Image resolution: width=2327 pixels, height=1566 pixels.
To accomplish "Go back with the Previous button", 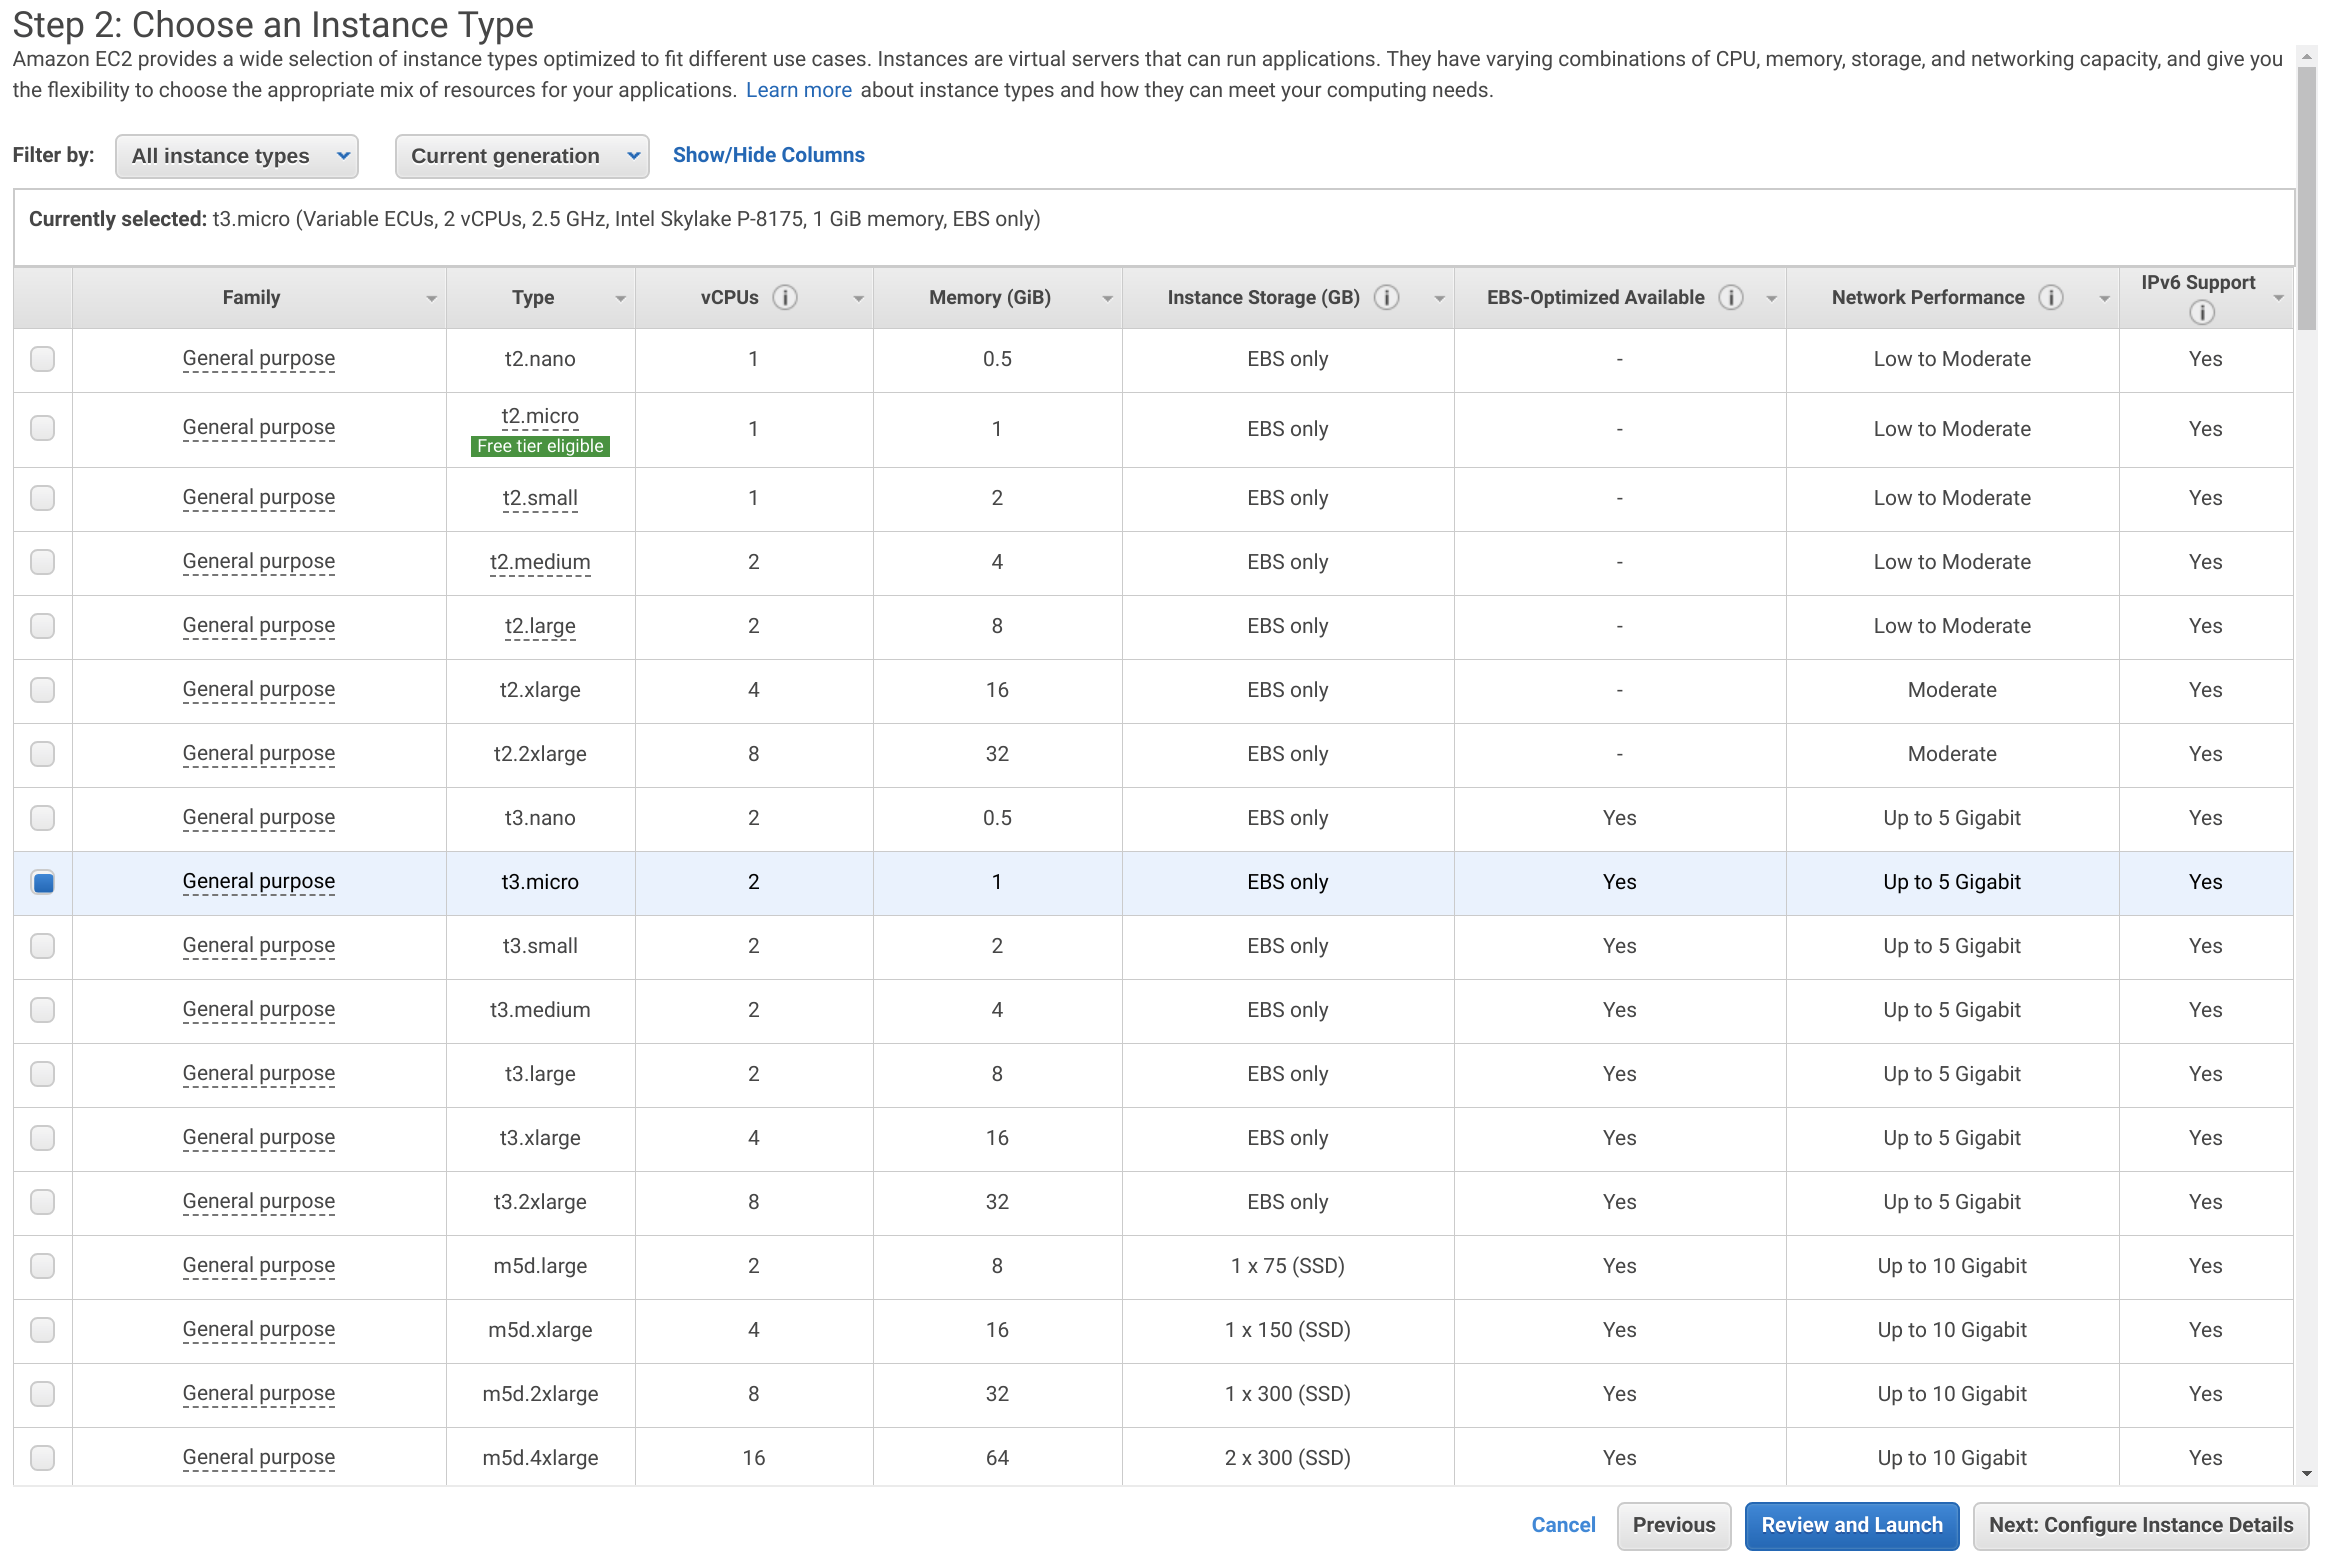I will pyautogui.click(x=1674, y=1526).
